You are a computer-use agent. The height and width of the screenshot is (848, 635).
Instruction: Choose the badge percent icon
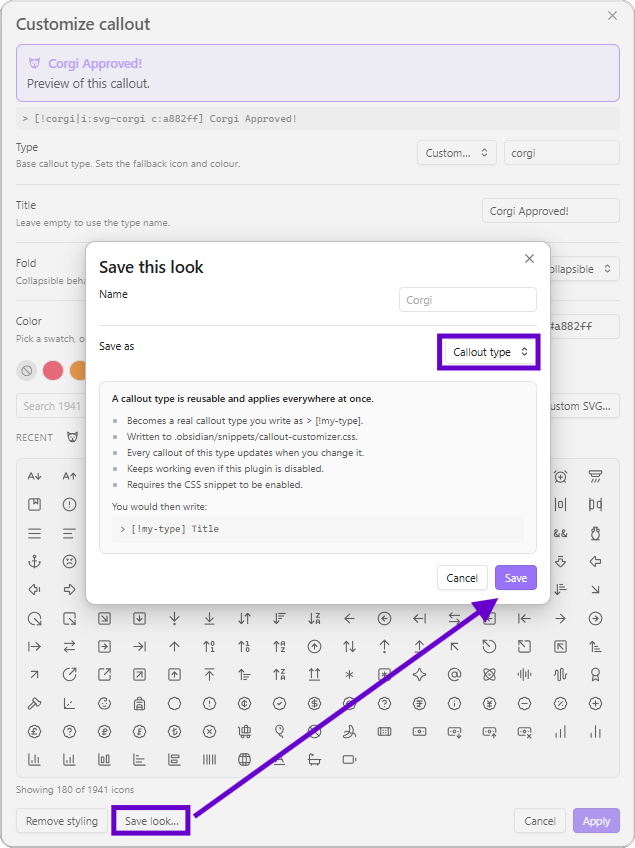coord(560,703)
